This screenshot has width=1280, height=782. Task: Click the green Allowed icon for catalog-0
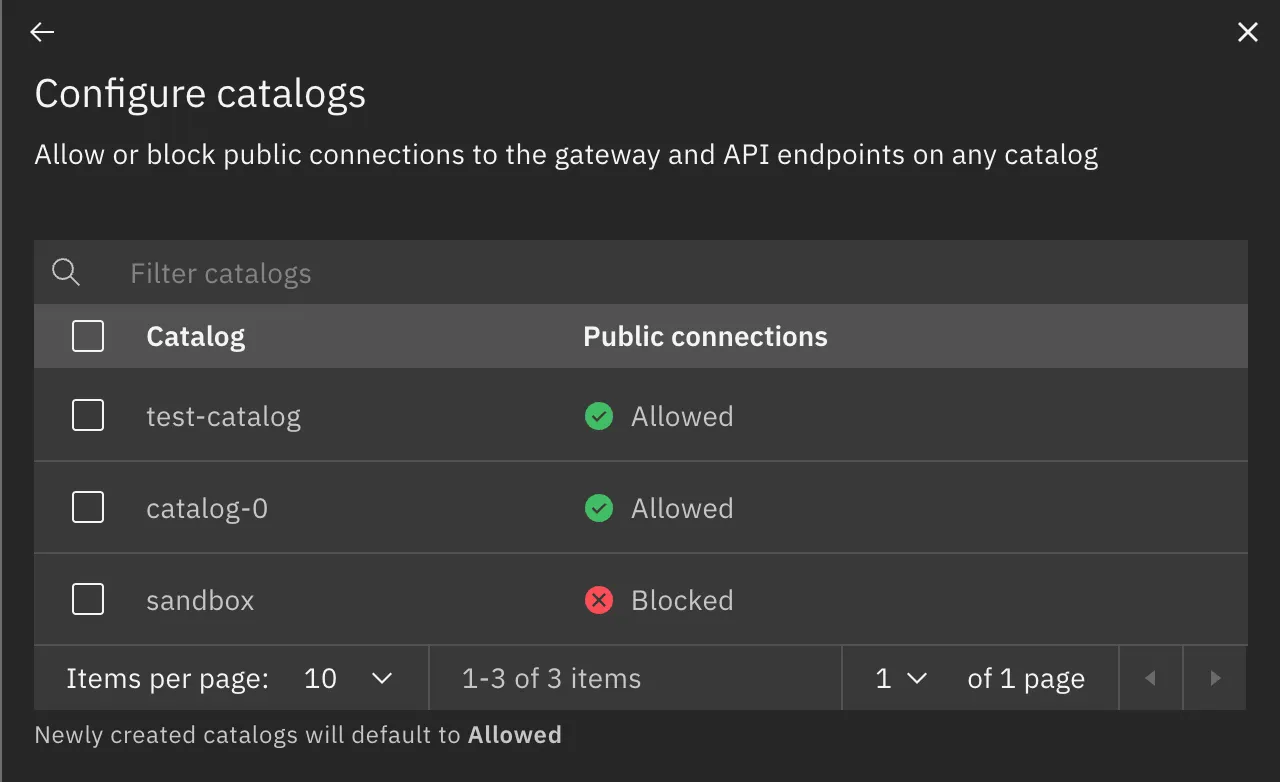coord(599,508)
